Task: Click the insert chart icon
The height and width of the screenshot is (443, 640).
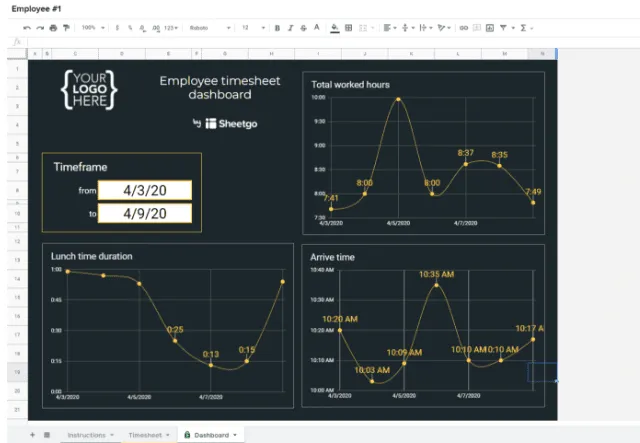Action: pos(490,28)
